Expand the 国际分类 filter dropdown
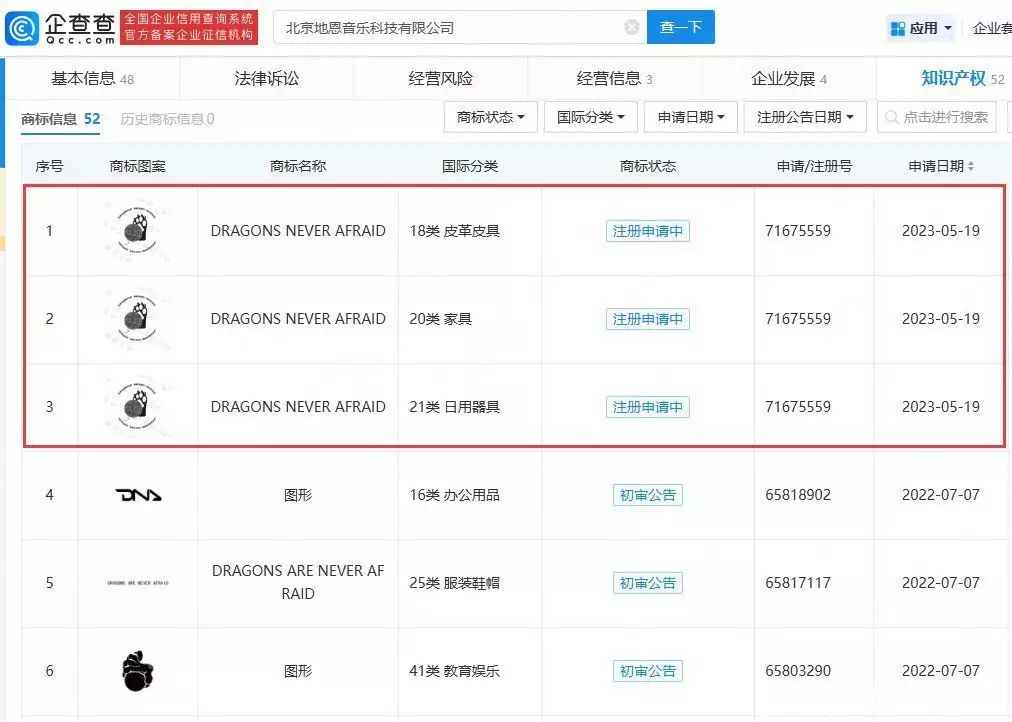 [590, 118]
